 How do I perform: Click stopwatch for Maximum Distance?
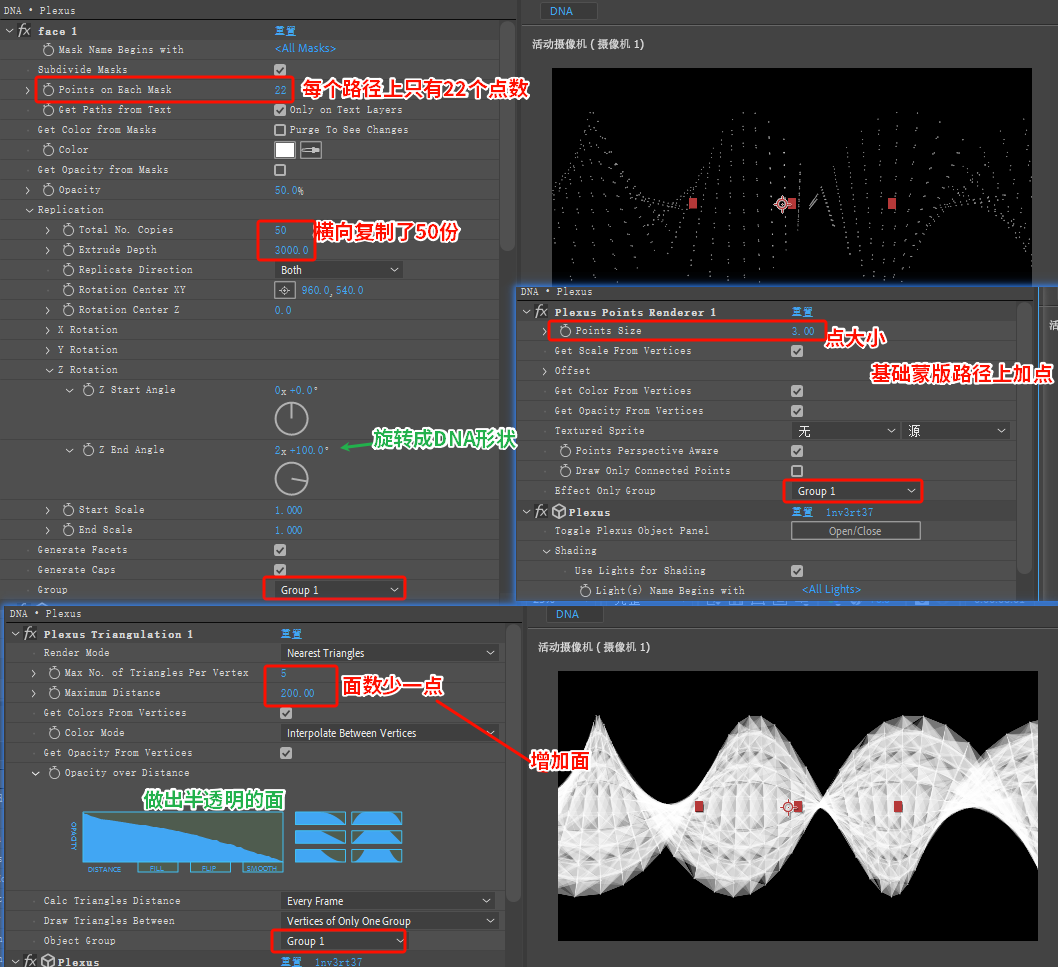(55, 693)
